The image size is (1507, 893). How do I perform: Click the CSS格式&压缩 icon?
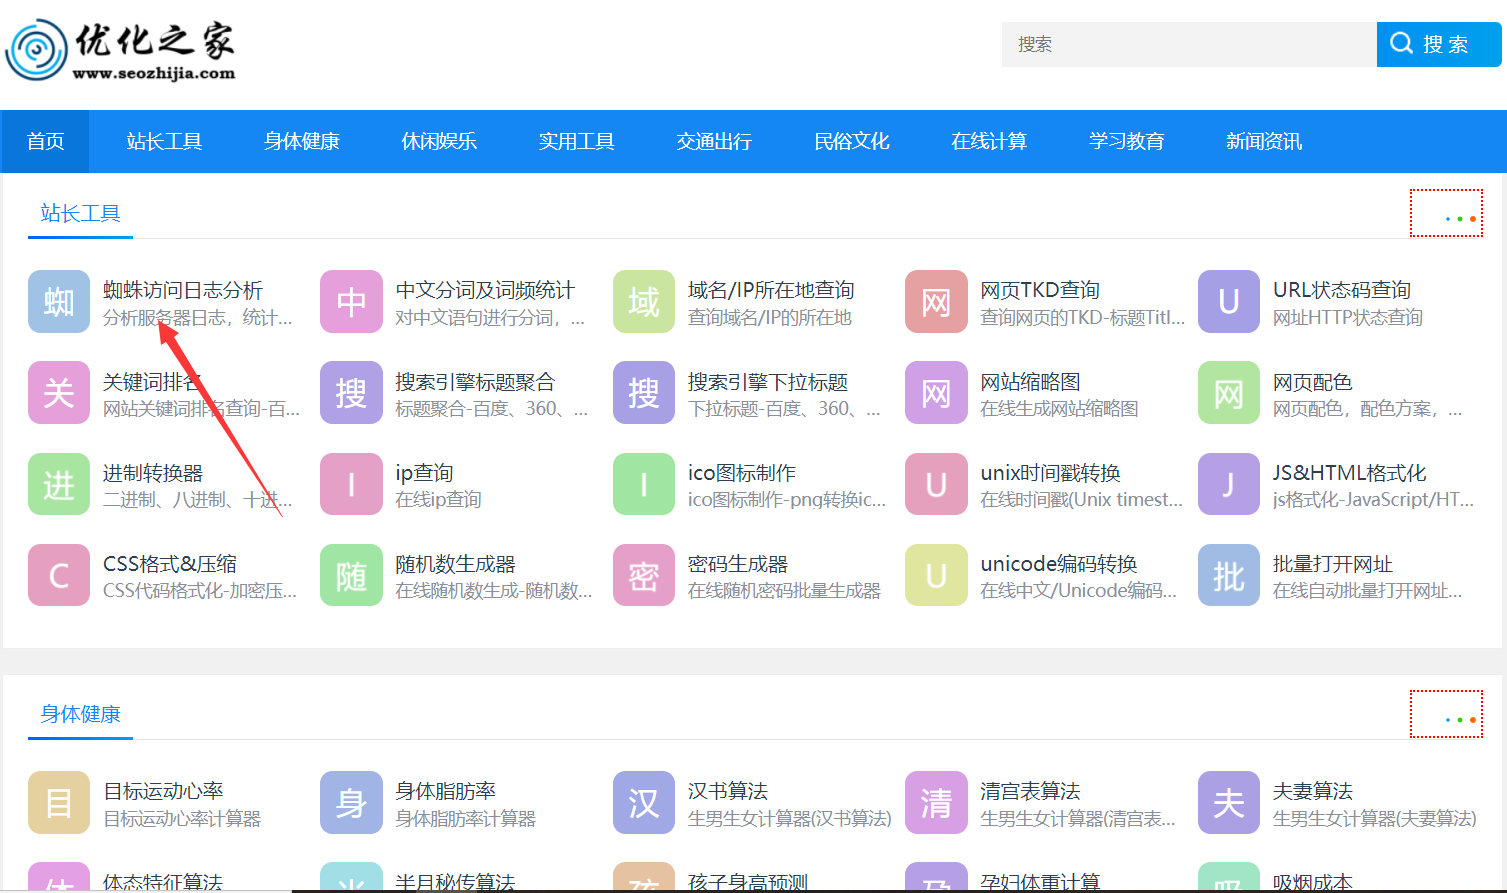point(59,575)
